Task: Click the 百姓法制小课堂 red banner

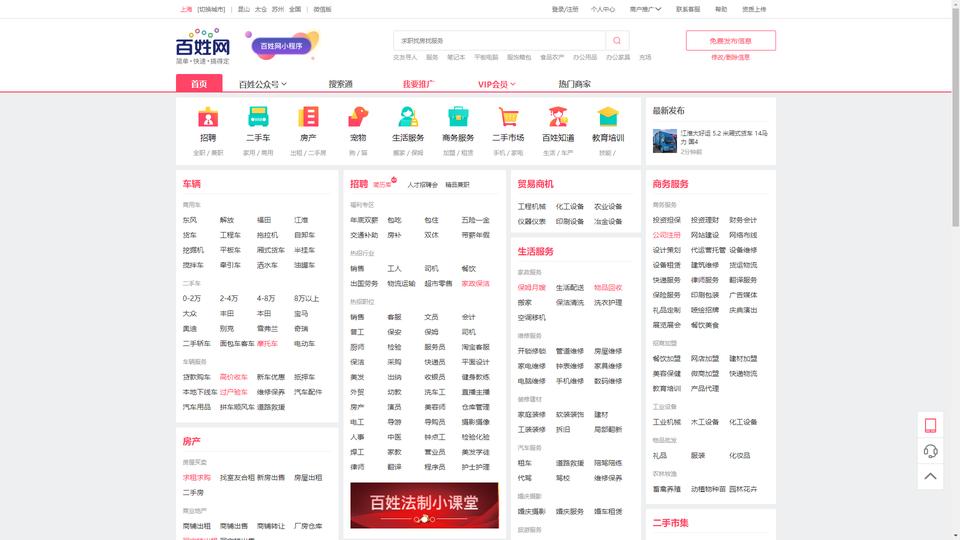Action: coord(424,505)
